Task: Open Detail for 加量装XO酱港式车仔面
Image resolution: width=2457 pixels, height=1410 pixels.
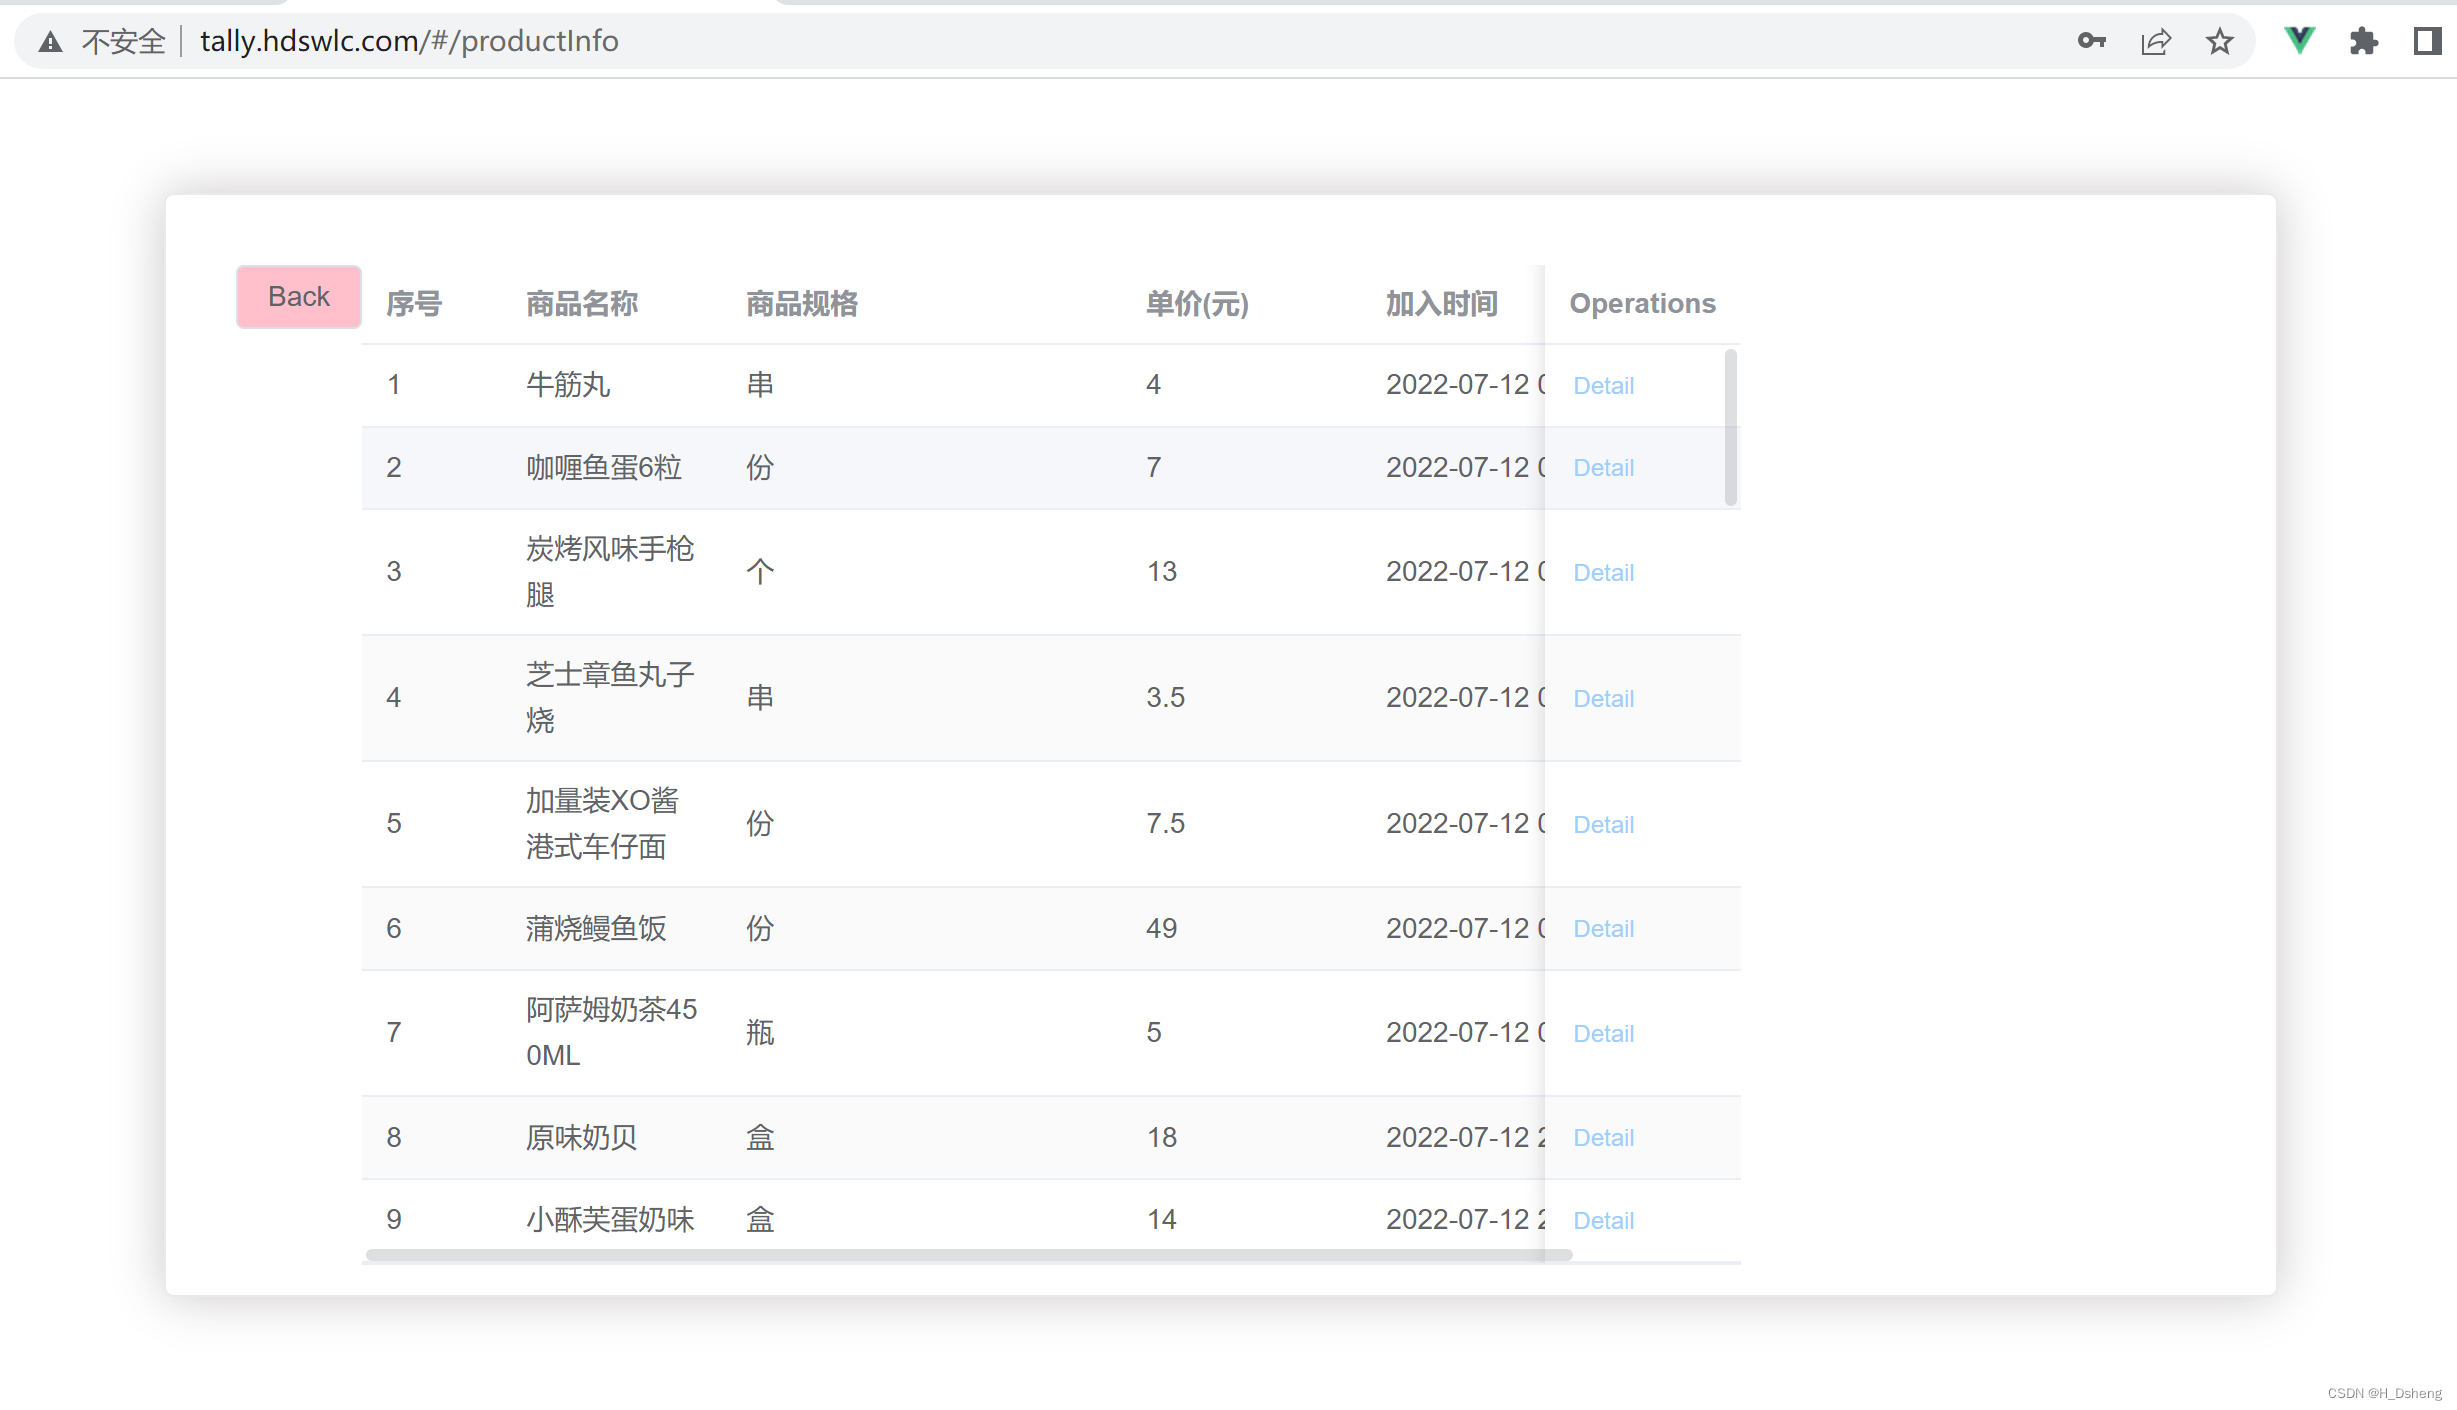Action: [x=1603, y=825]
